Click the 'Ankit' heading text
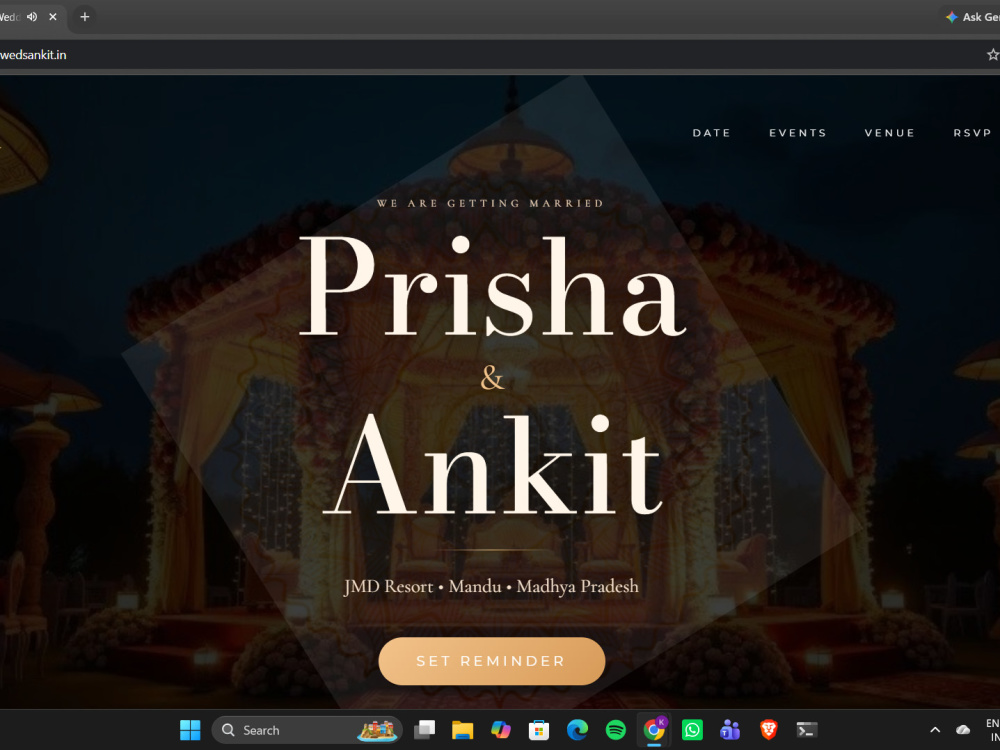Image resolution: width=1000 pixels, height=750 pixels. tap(495, 465)
